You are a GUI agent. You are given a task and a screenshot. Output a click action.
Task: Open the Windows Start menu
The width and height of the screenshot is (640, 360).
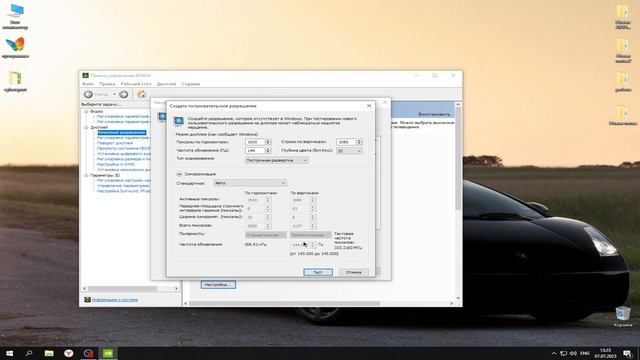click(9, 353)
